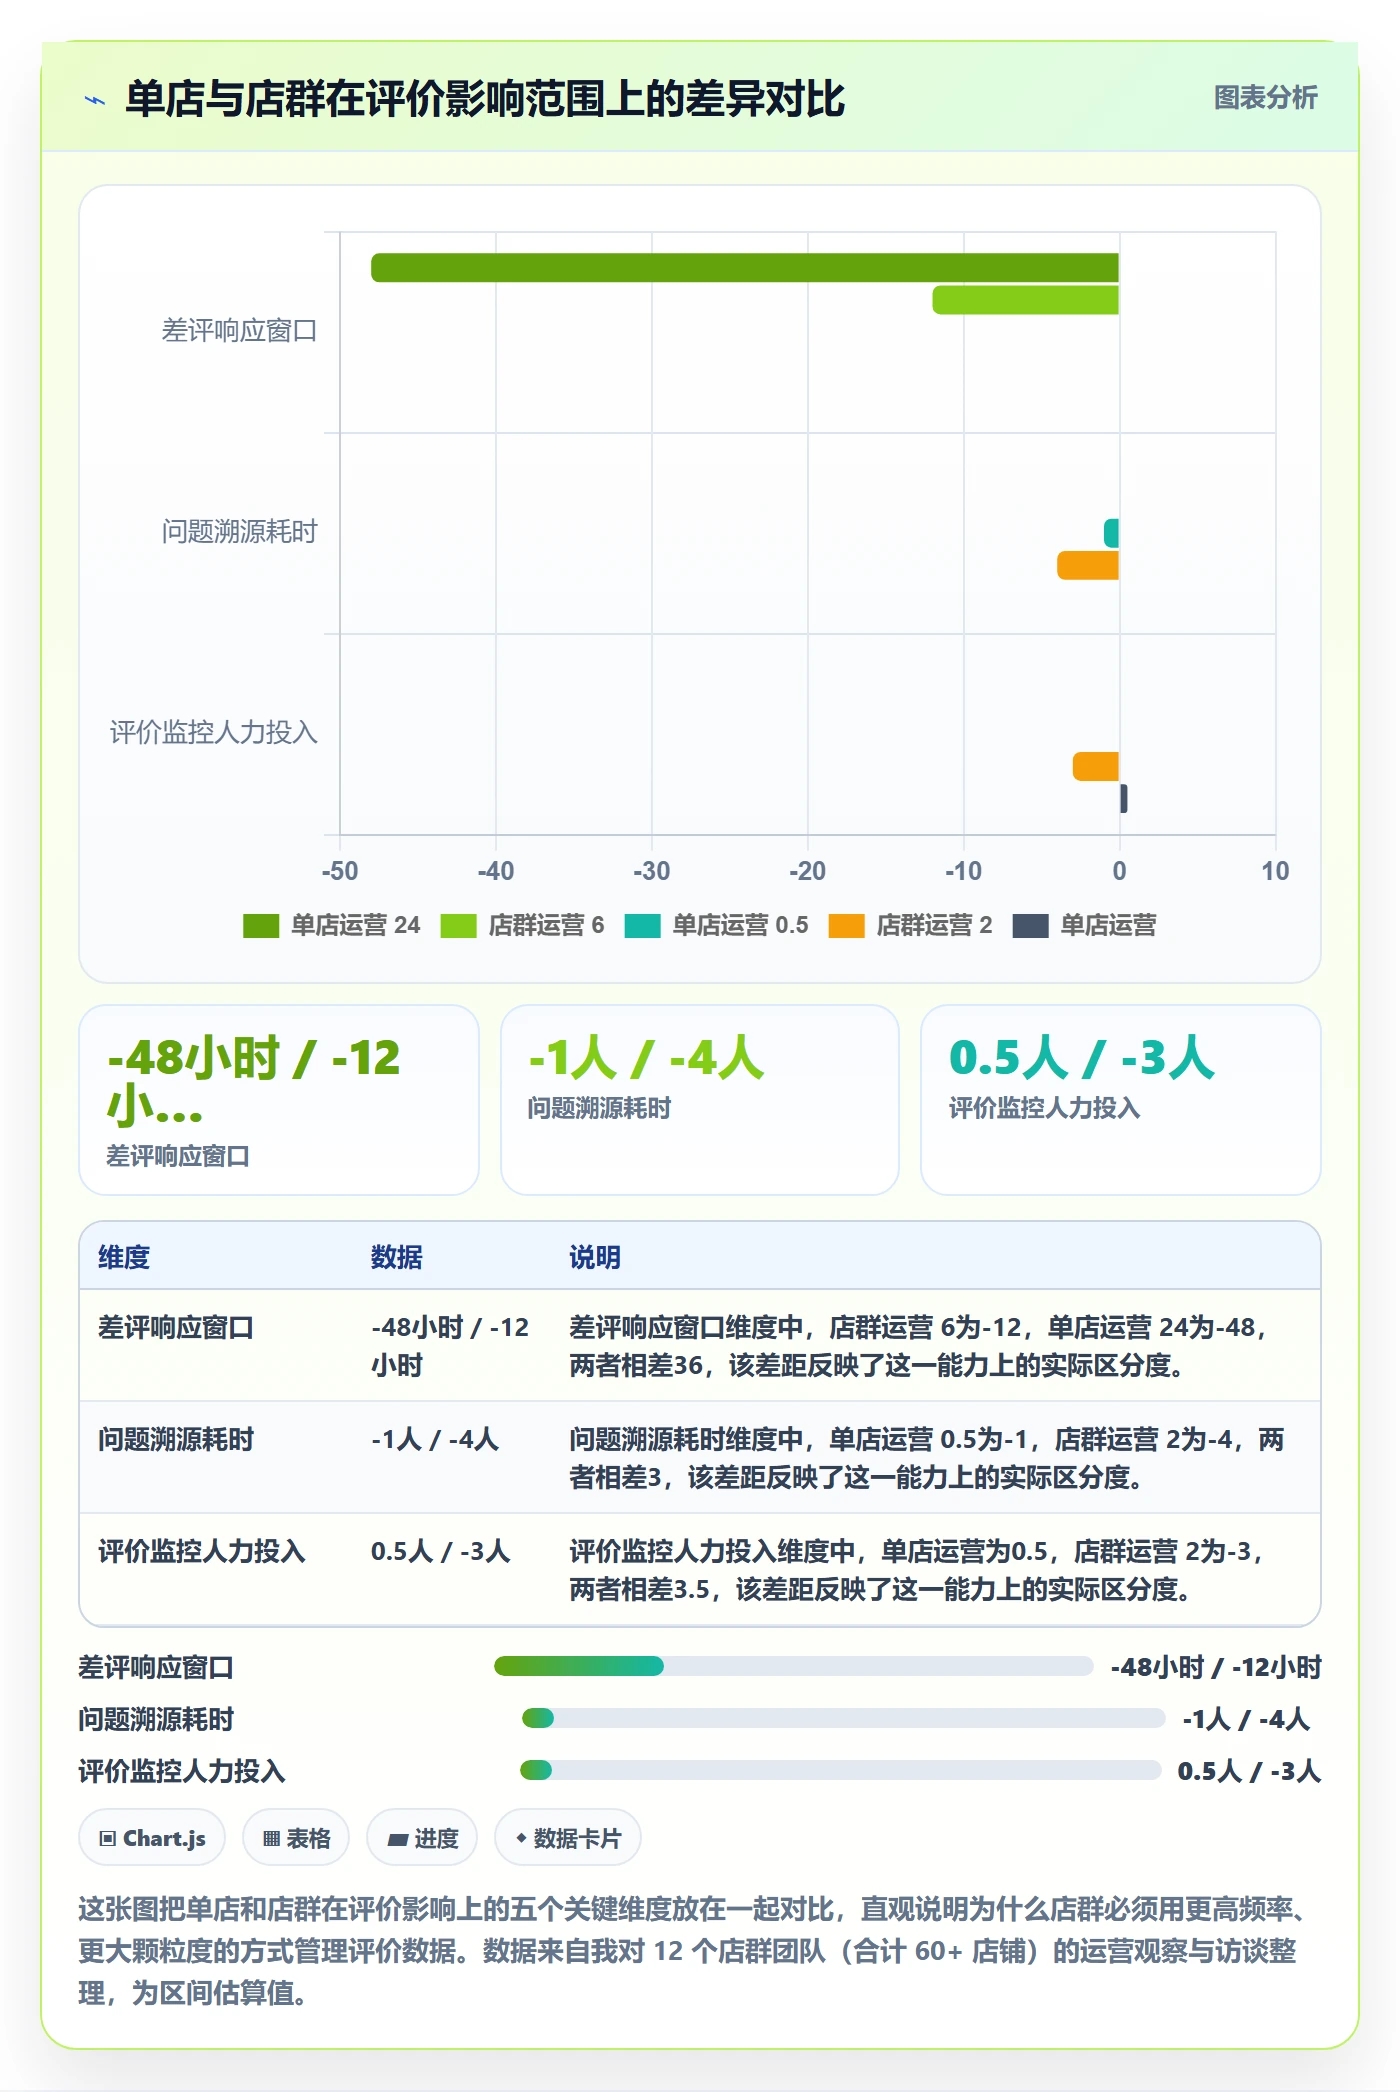
Task: Click the 维度 column header
Action: coord(124,1257)
